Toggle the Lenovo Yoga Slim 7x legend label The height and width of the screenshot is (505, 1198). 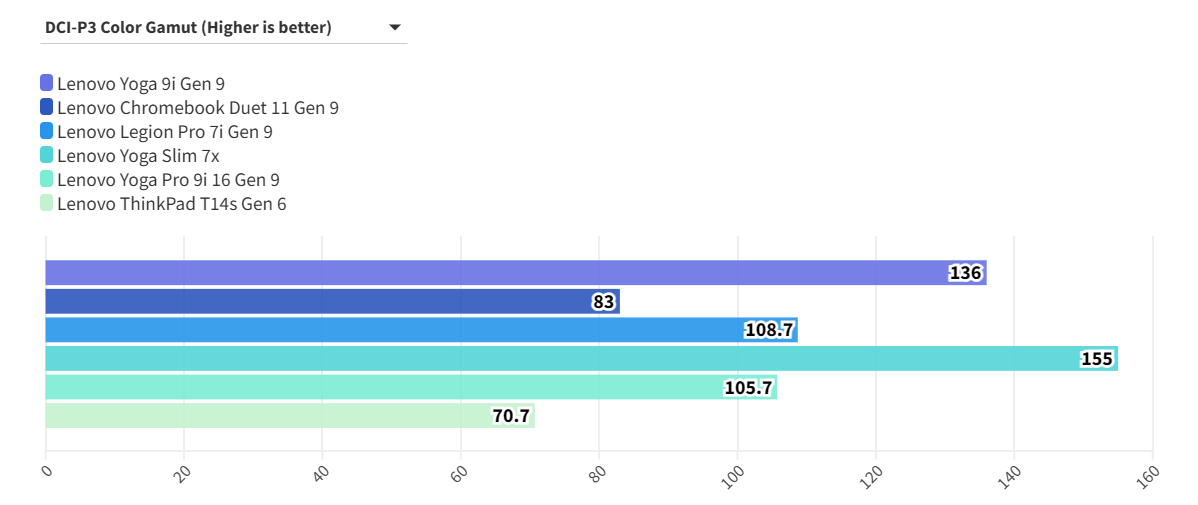pyautogui.click(x=138, y=155)
